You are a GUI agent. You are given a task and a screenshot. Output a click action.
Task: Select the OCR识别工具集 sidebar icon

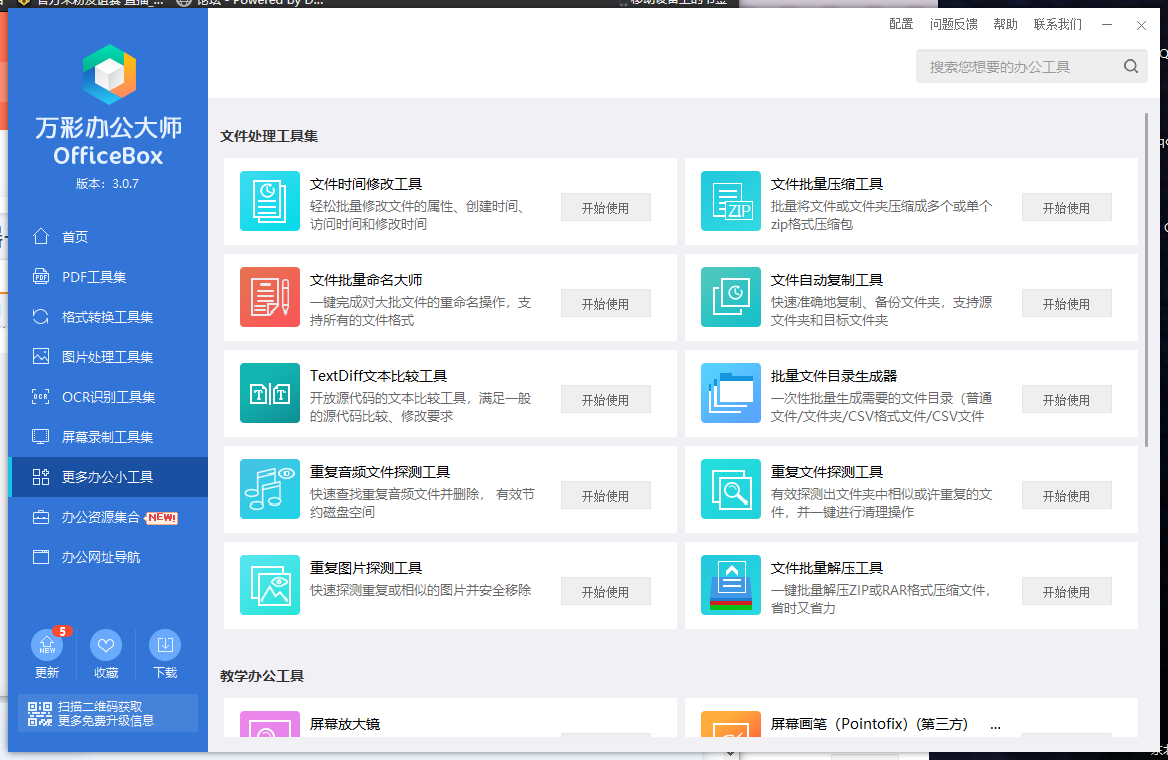41,396
